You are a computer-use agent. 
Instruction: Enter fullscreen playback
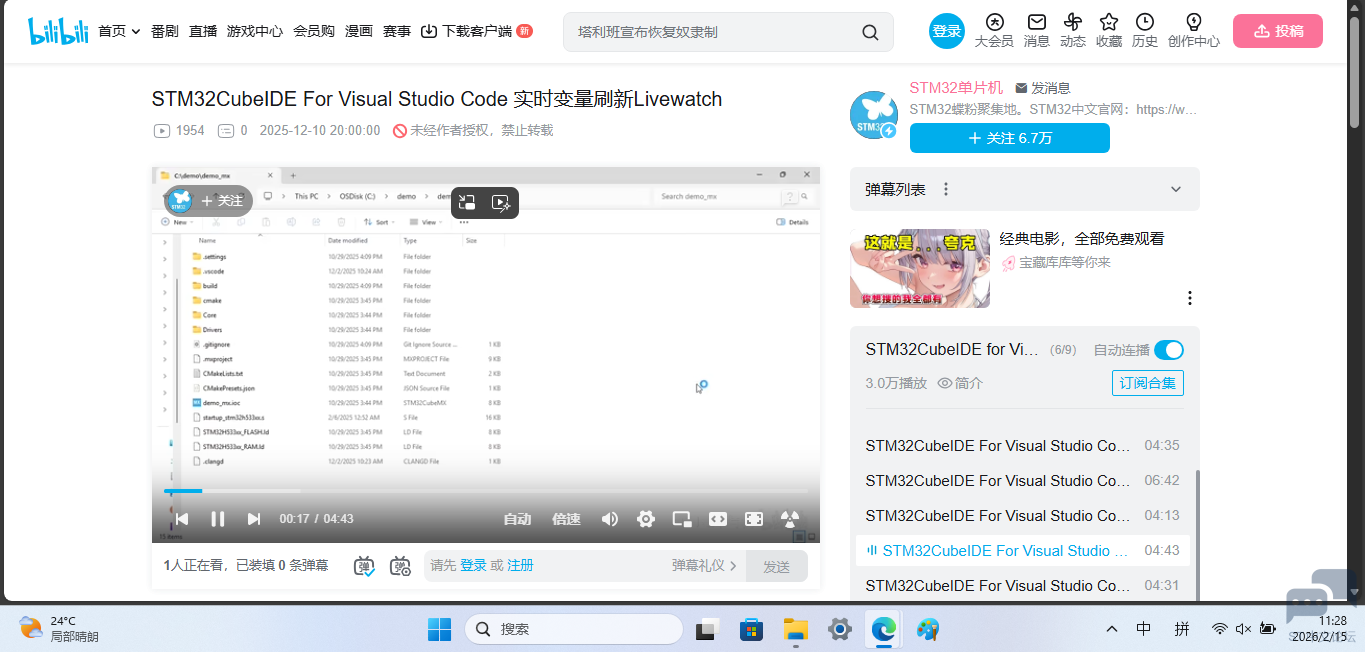coord(753,518)
